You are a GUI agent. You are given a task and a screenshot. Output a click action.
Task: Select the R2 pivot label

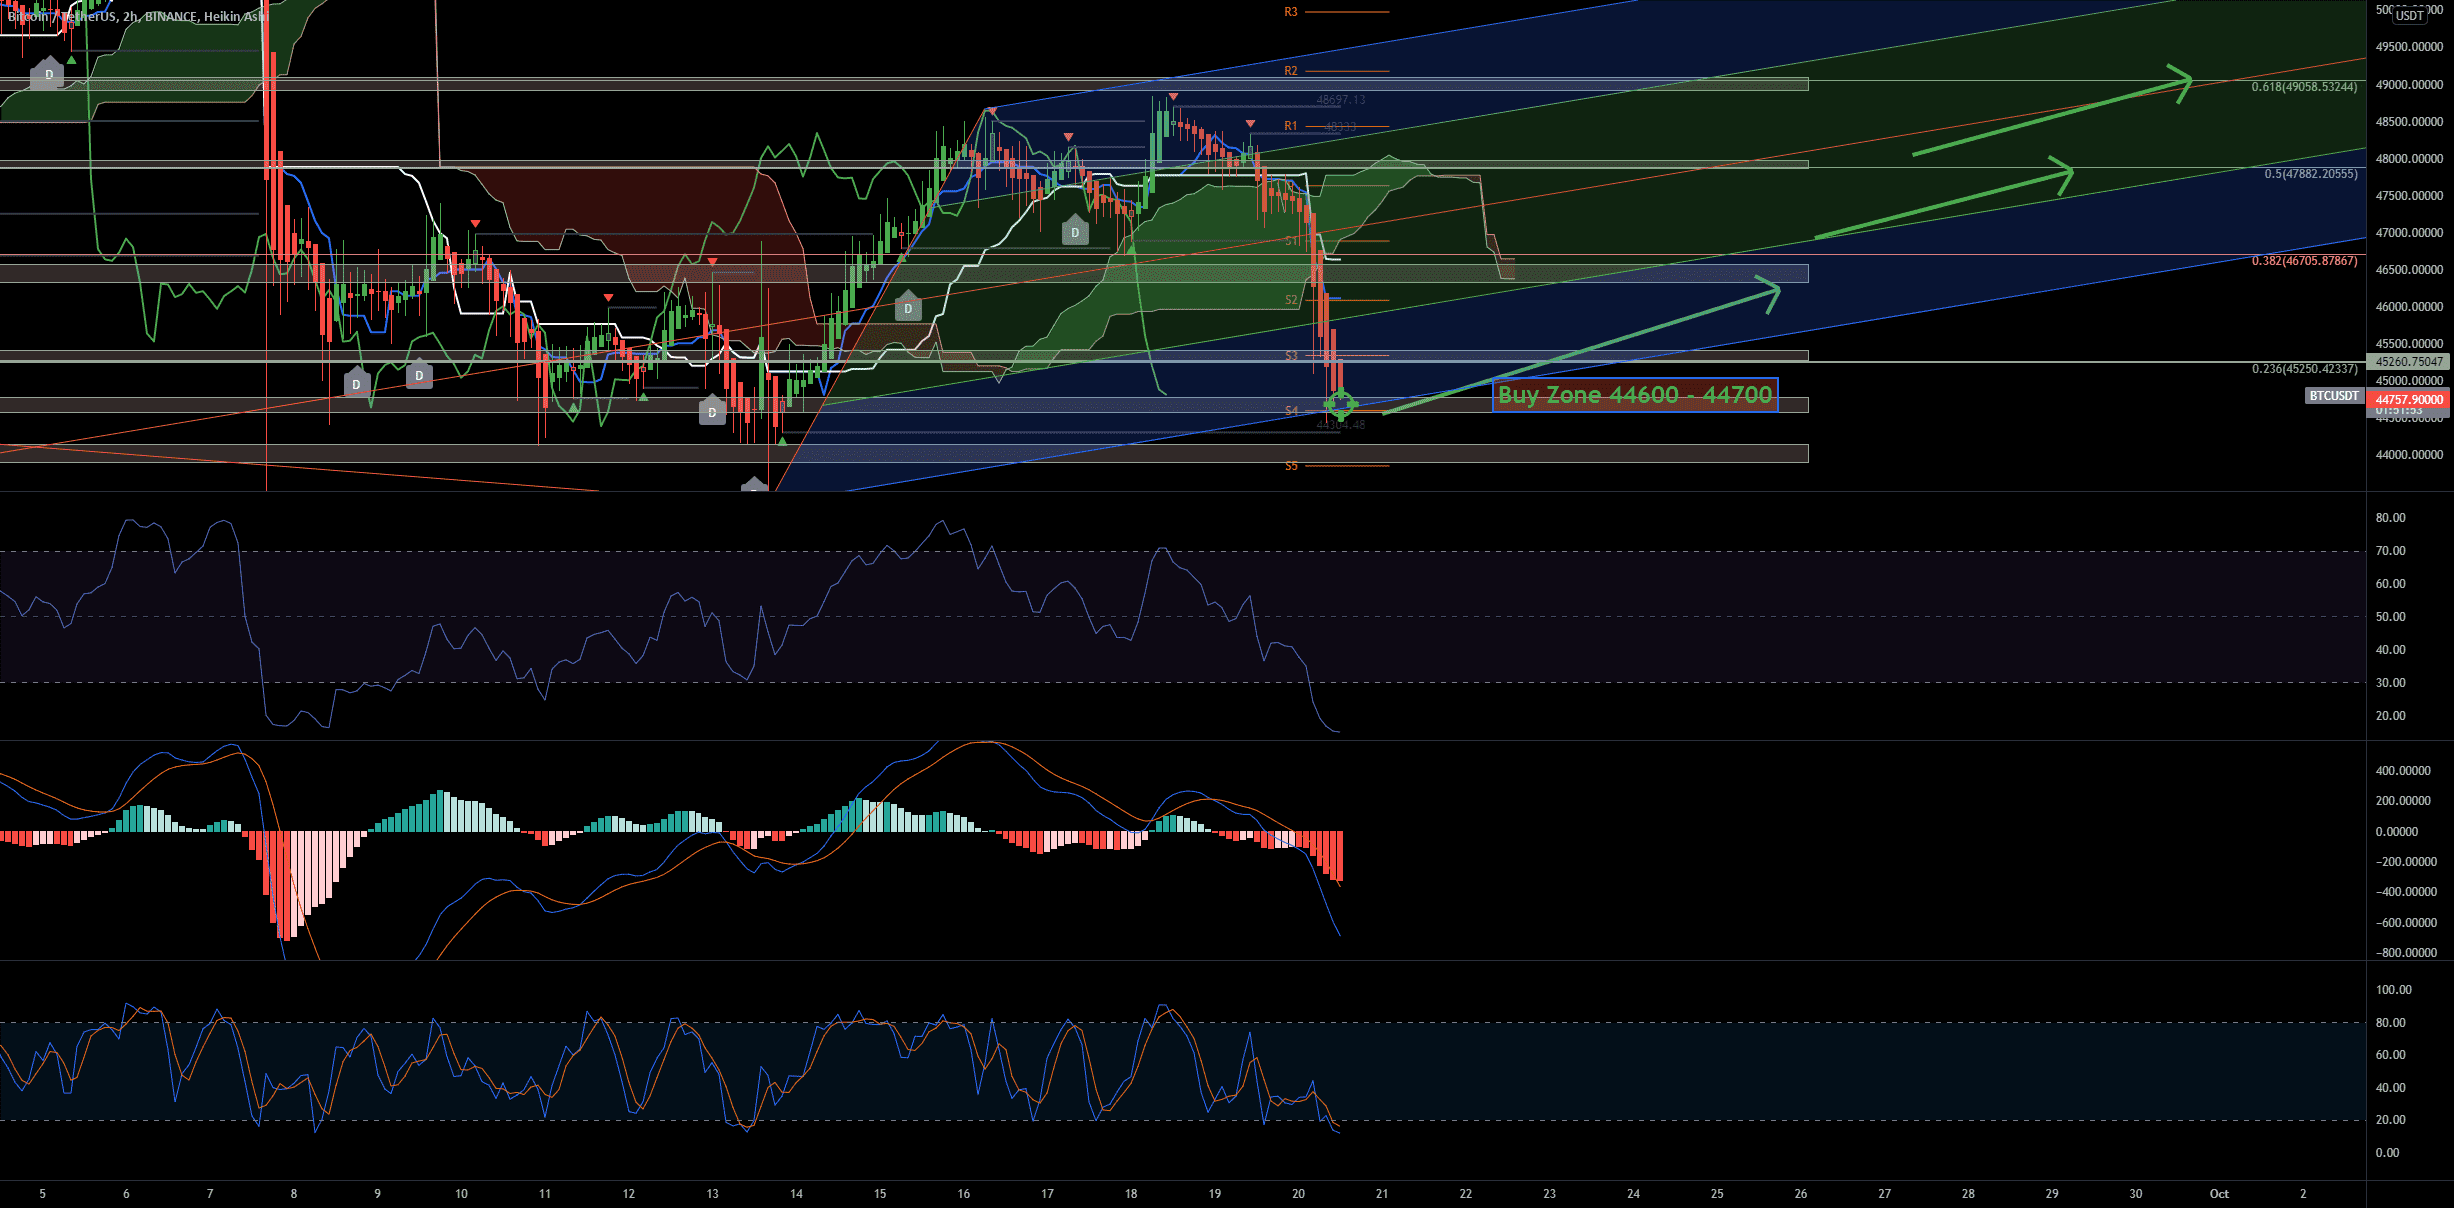tap(1291, 71)
